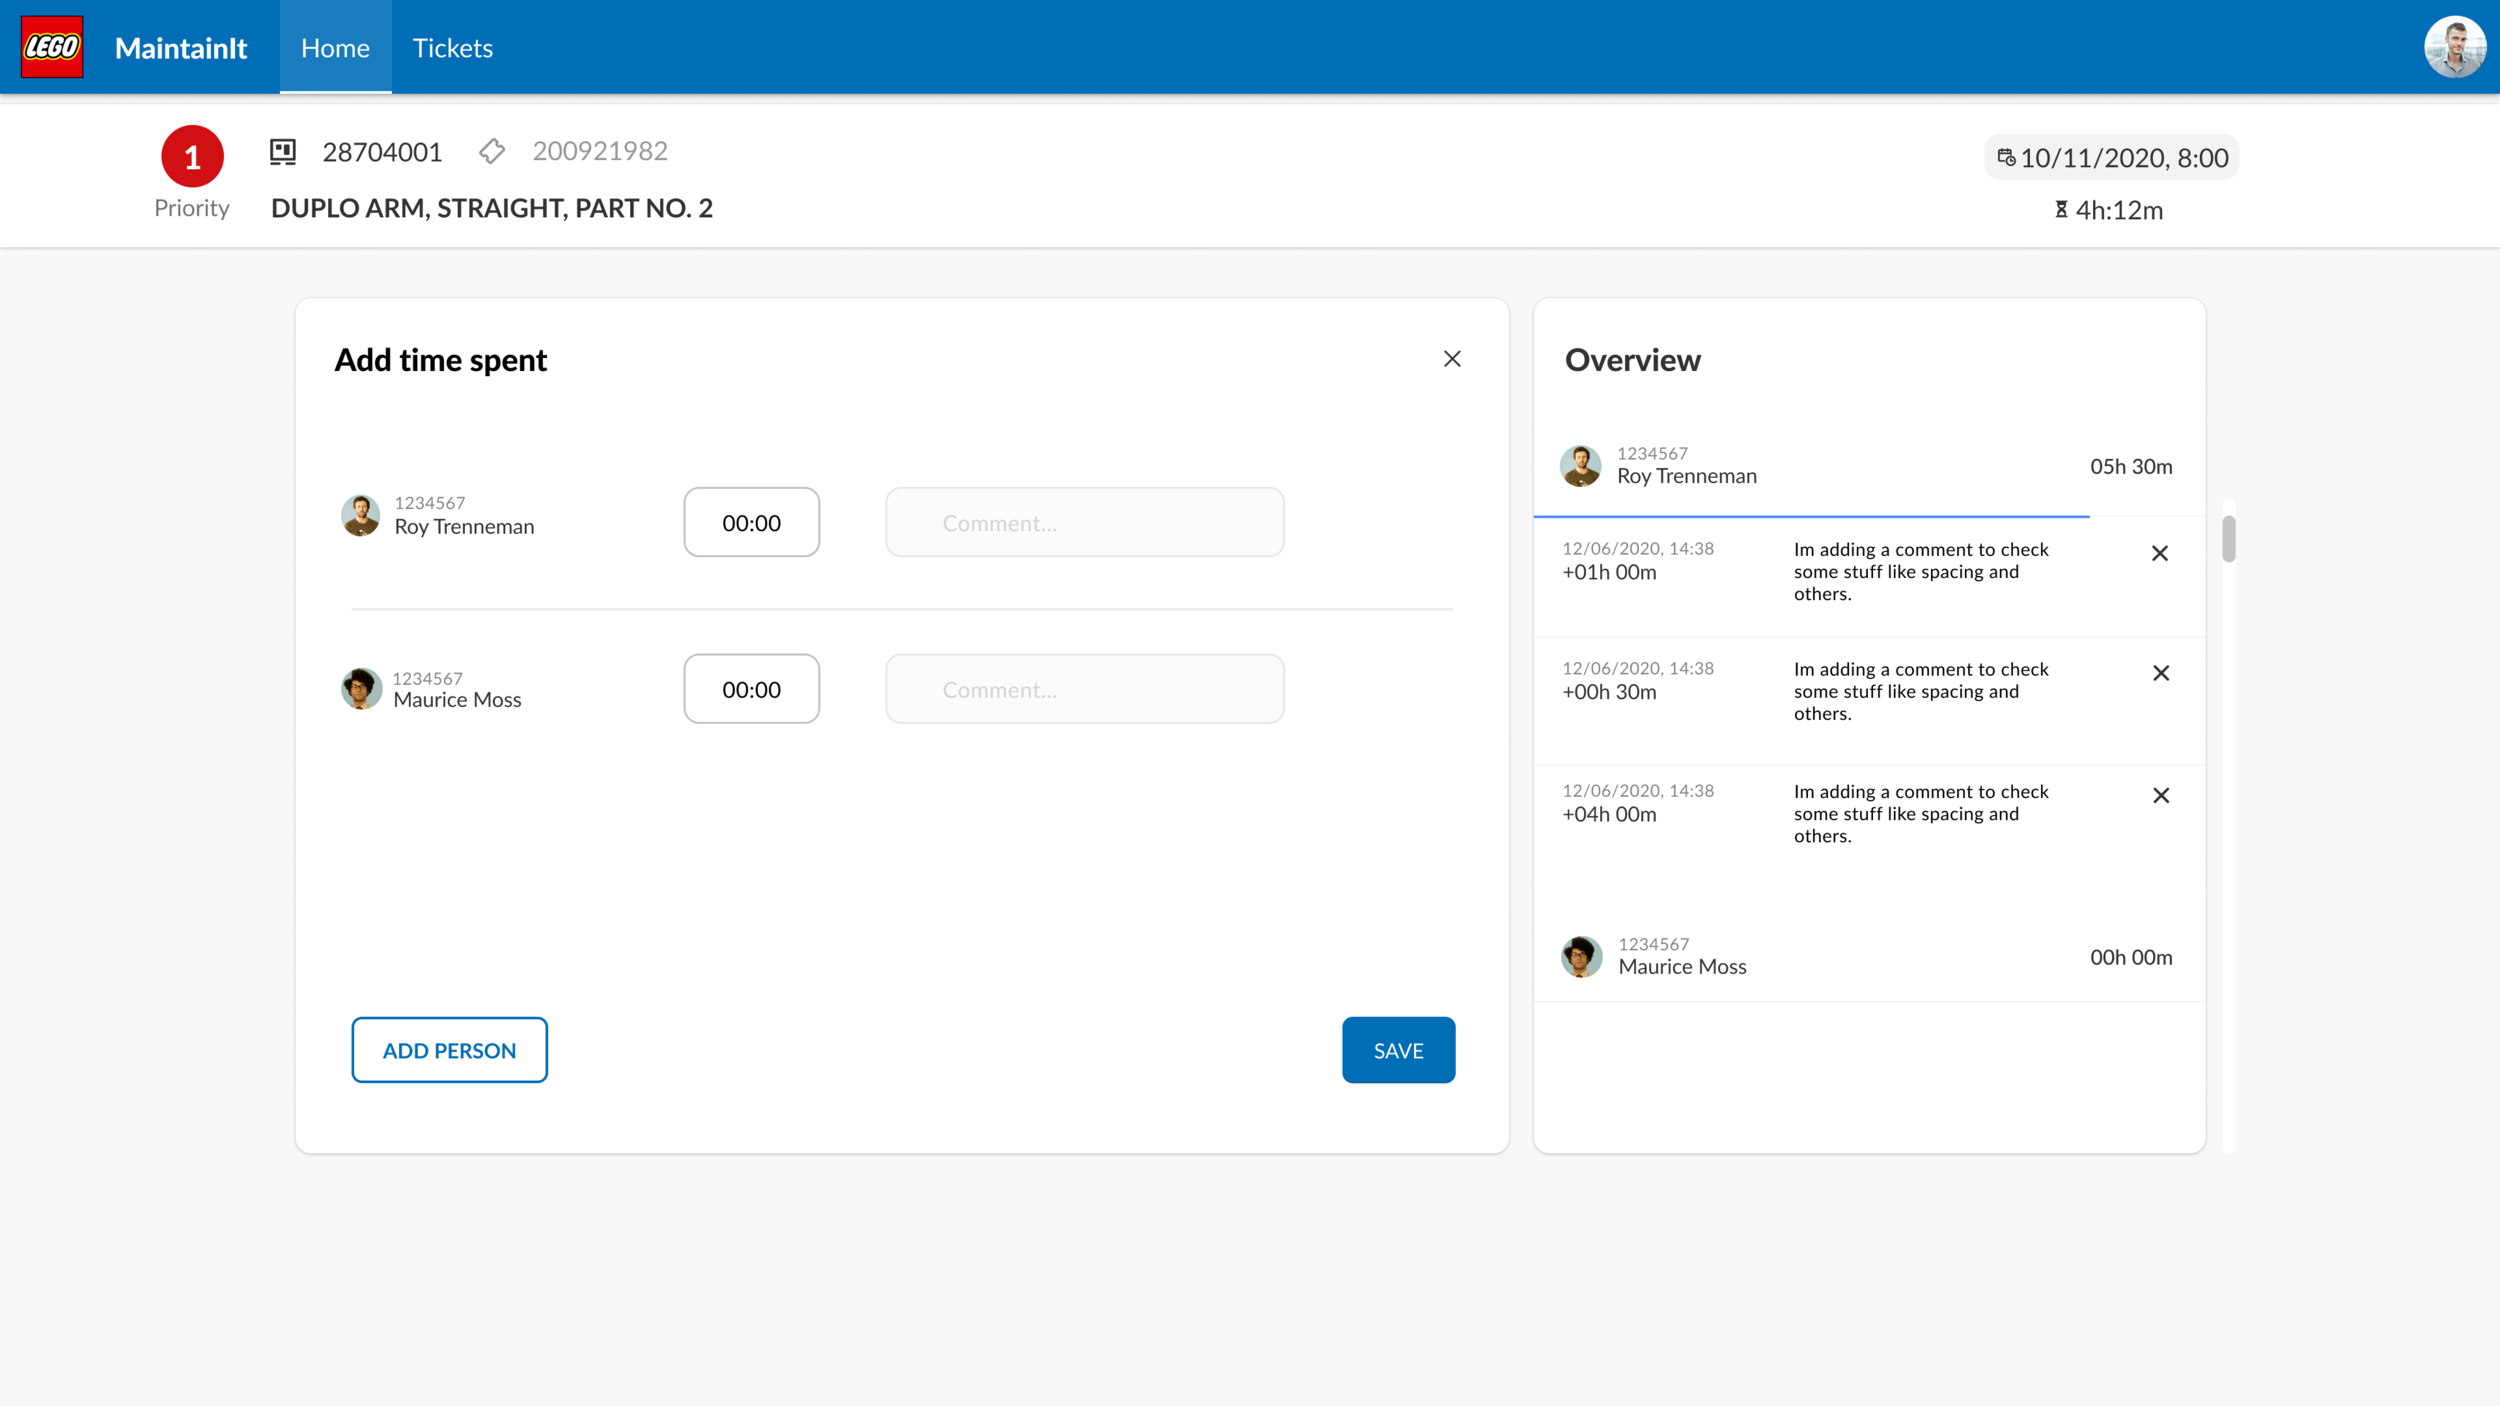Click the Priority label

(x=192, y=208)
